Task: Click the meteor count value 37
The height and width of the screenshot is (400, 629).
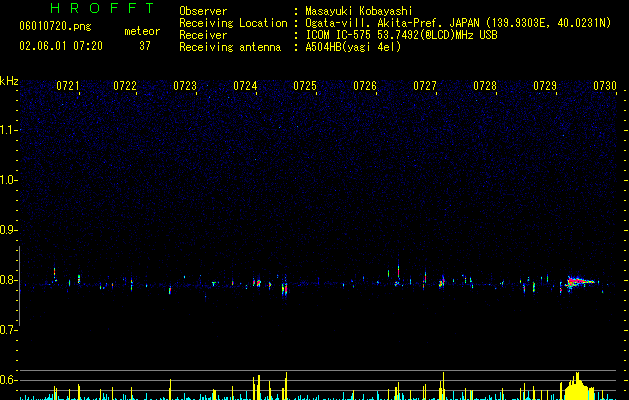Action: (x=145, y=46)
